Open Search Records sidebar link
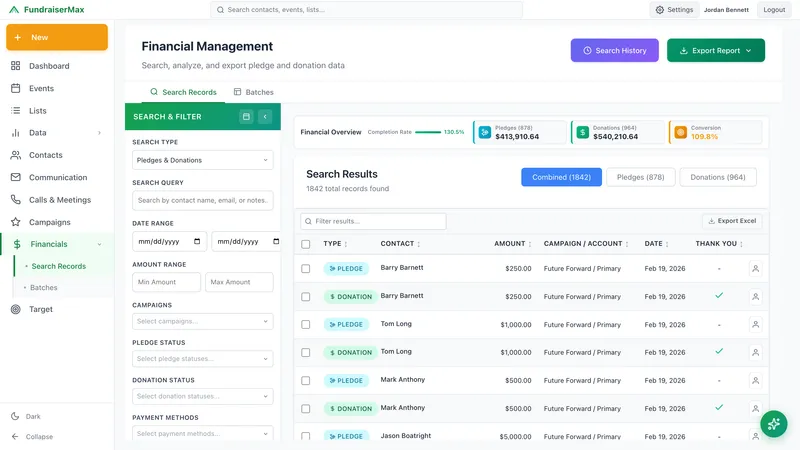The width and height of the screenshot is (800, 450). (58, 266)
